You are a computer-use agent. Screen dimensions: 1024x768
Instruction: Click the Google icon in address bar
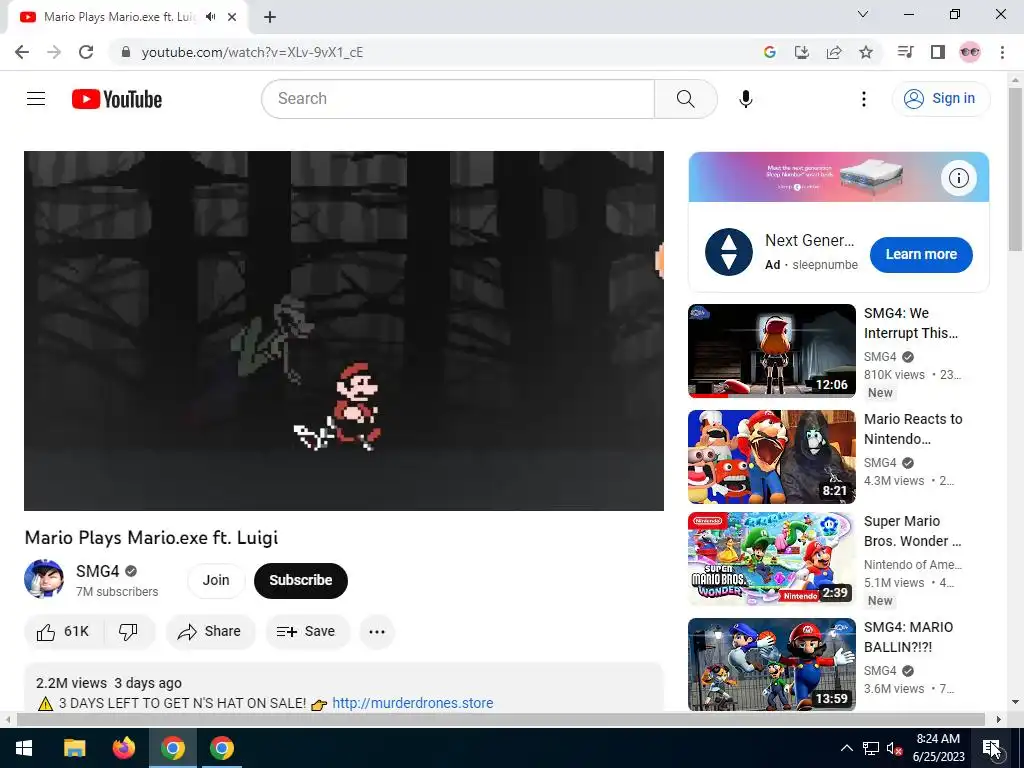[769, 52]
